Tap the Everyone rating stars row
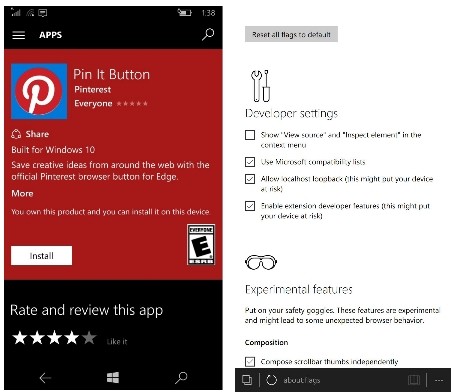455x392 pixels. 132,104
